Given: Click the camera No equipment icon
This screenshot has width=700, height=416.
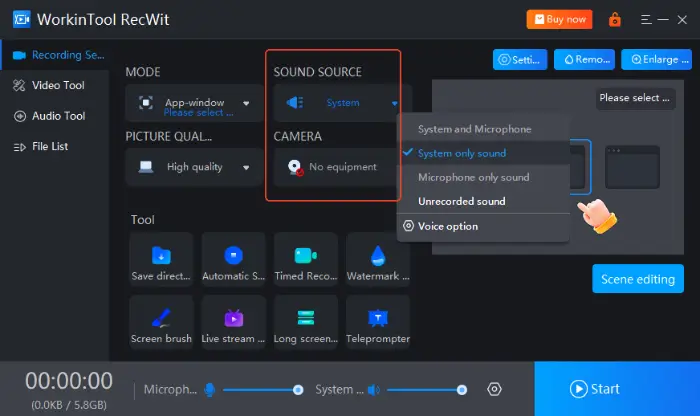Looking at the screenshot, I should (295, 167).
